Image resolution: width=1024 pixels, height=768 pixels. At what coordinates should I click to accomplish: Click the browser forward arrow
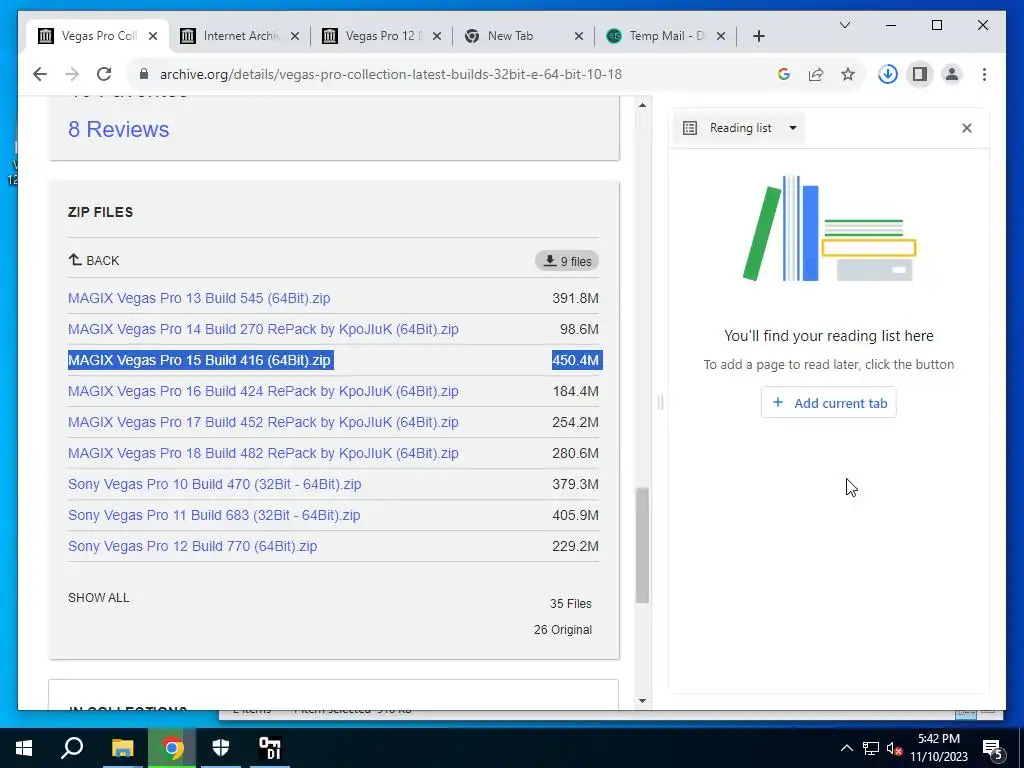[72, 74]
